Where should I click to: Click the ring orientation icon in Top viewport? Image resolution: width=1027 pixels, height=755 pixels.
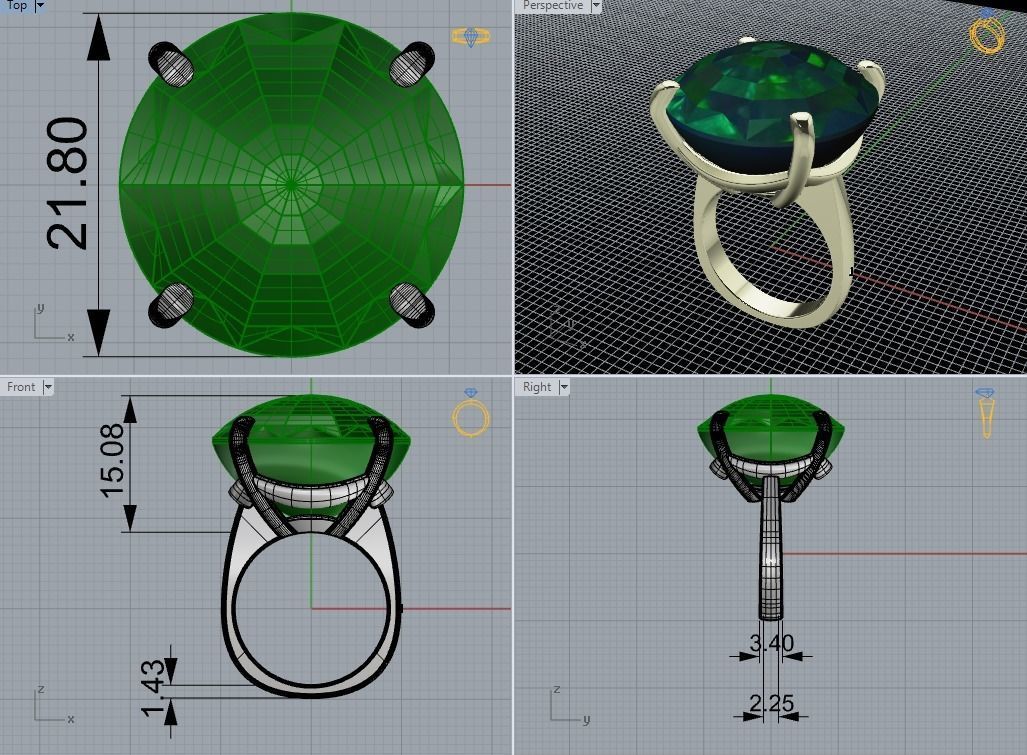(x=470, y=37)
